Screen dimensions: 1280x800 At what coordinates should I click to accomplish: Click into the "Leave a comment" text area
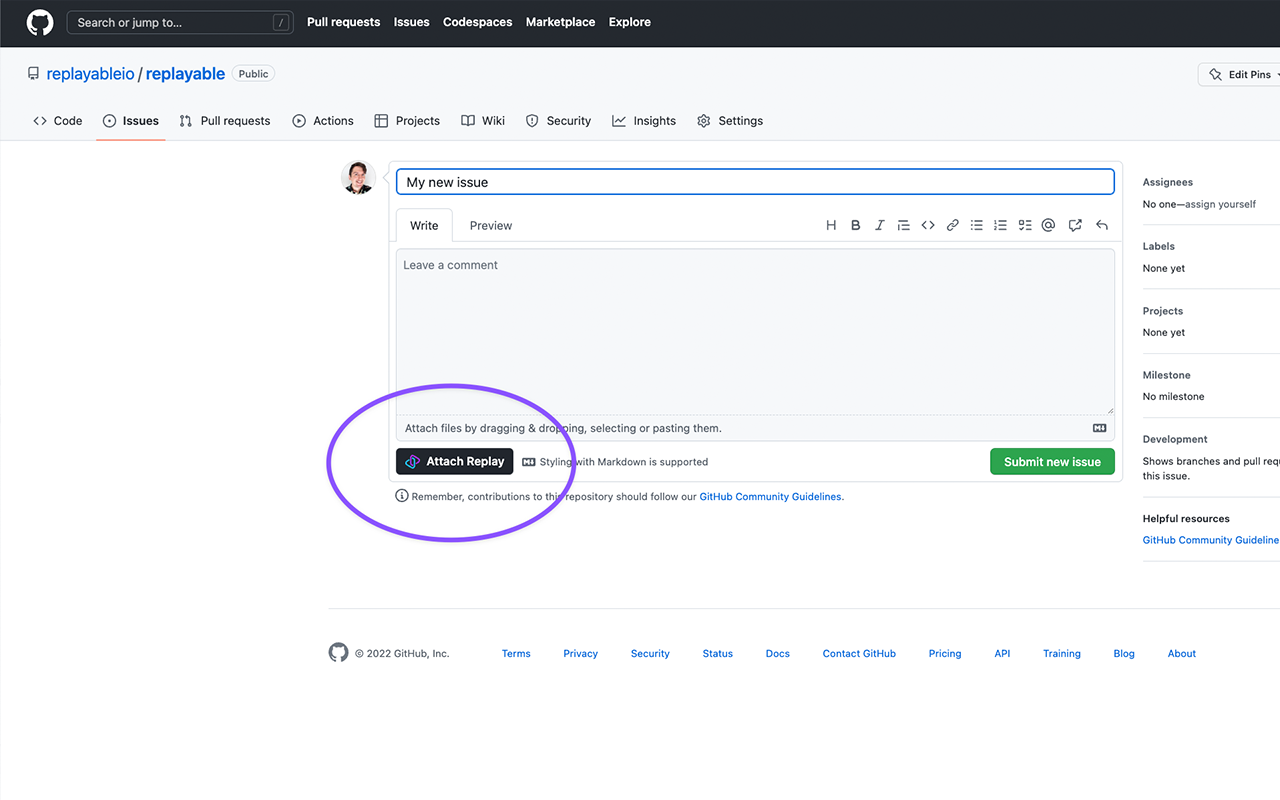coord(755,331)
